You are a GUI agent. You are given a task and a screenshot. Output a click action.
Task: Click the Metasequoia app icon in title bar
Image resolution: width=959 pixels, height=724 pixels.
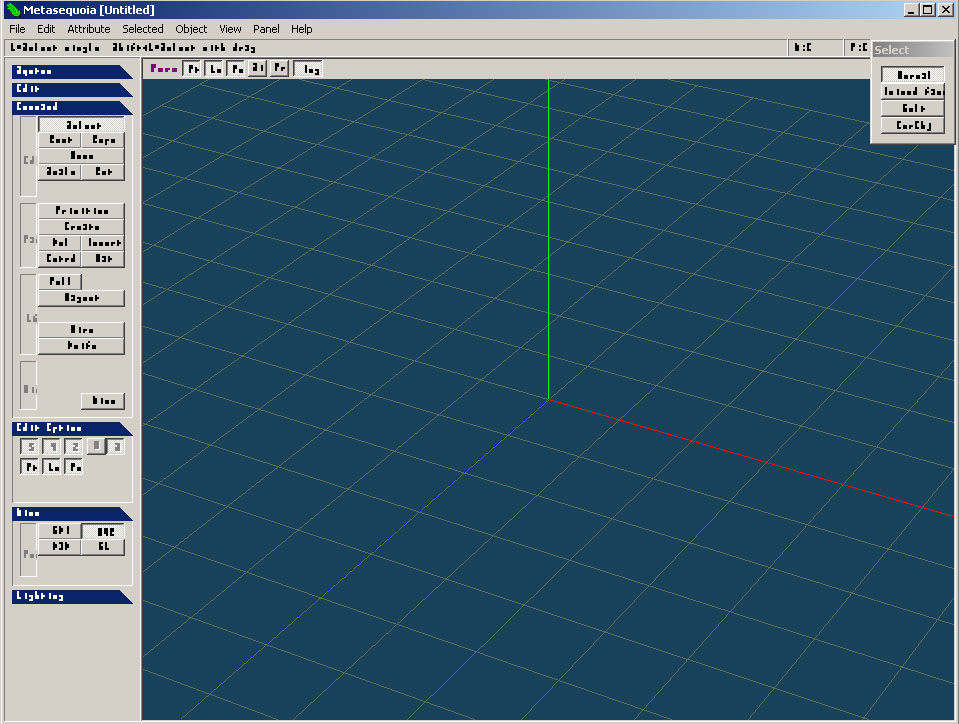(x=13, y=10)
